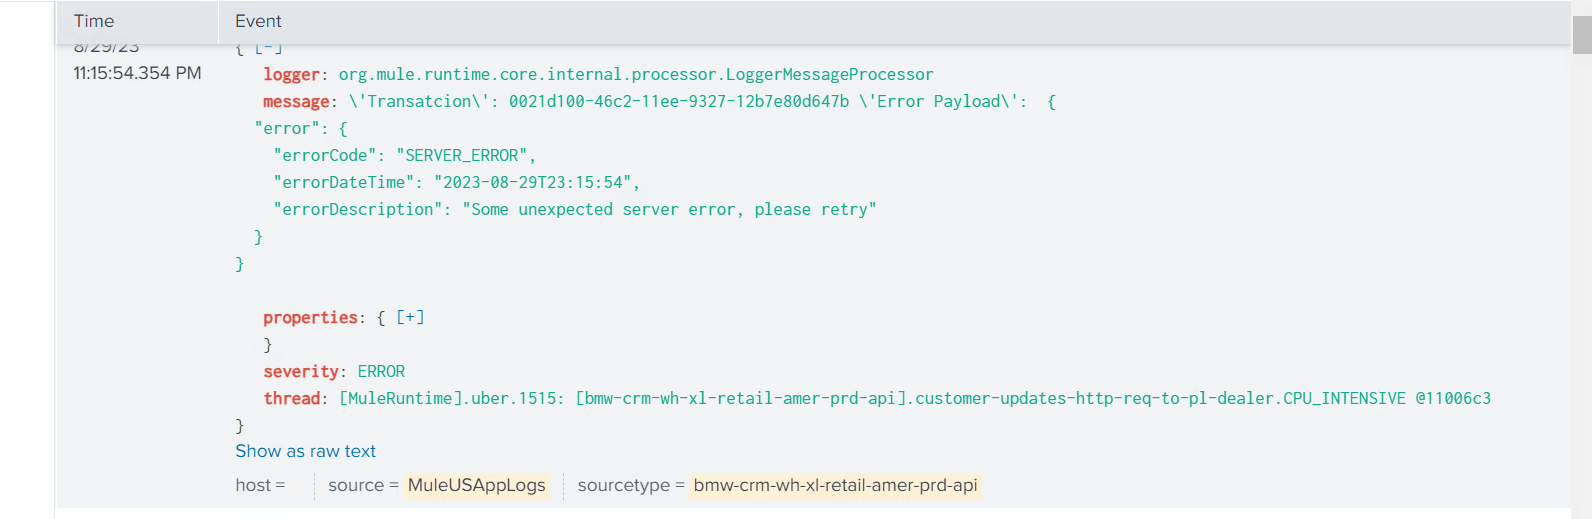Select the severity field key
This screenshot has width=1592, height=519.
[301, 371]
